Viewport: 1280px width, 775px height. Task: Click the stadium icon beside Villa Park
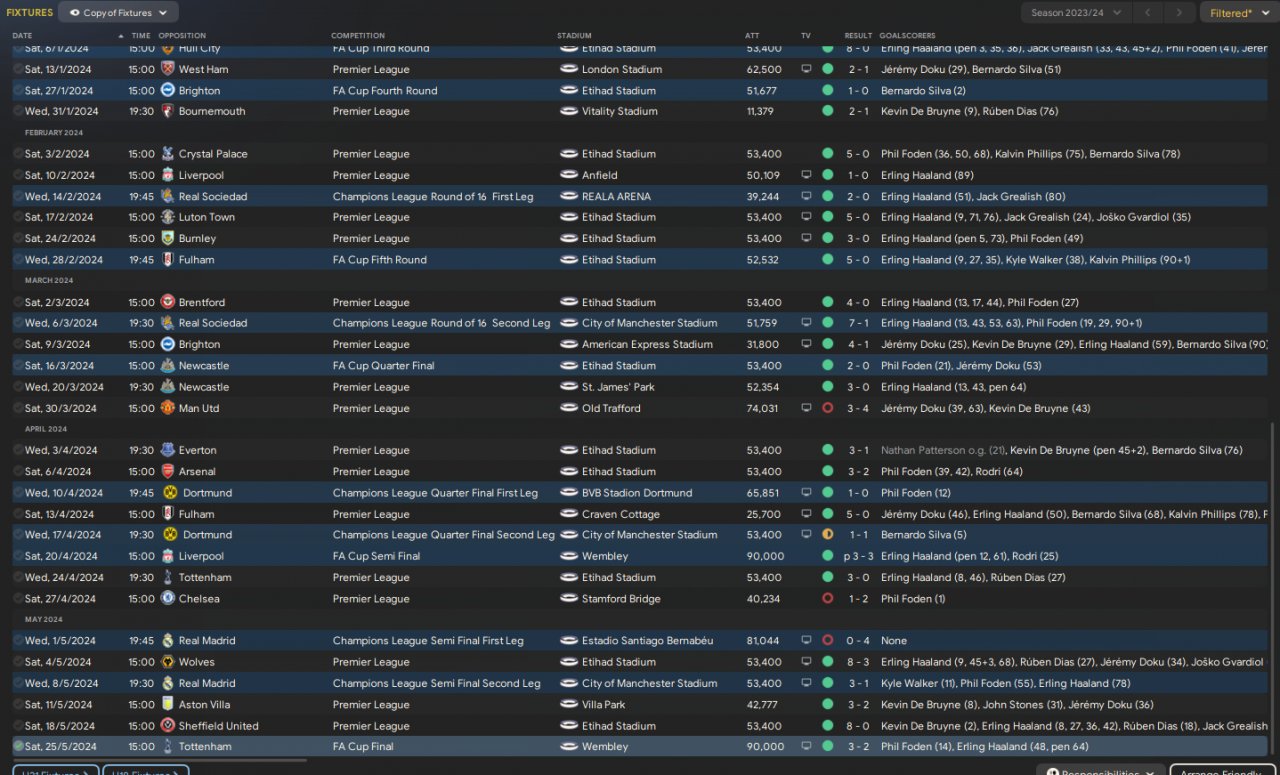[x=568, y=704]
